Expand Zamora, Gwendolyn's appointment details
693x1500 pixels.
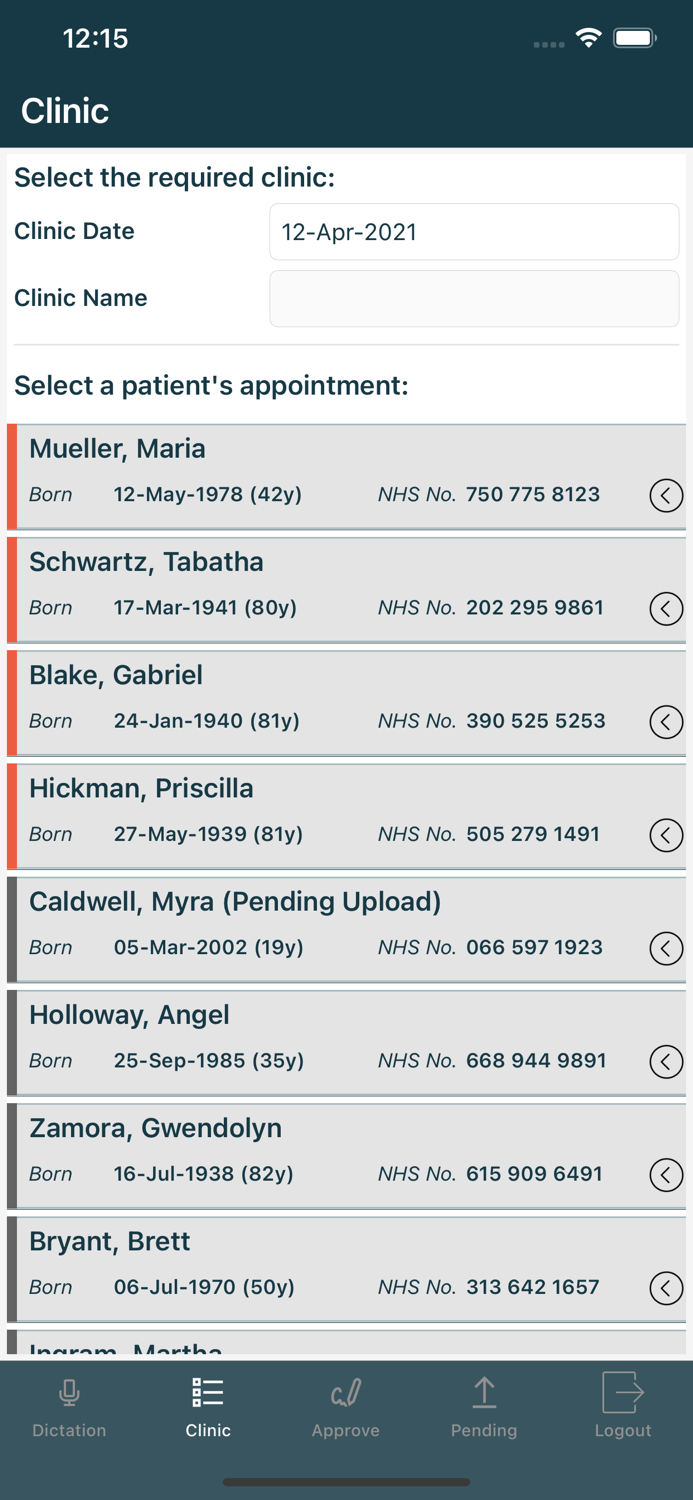(666, 1175)
